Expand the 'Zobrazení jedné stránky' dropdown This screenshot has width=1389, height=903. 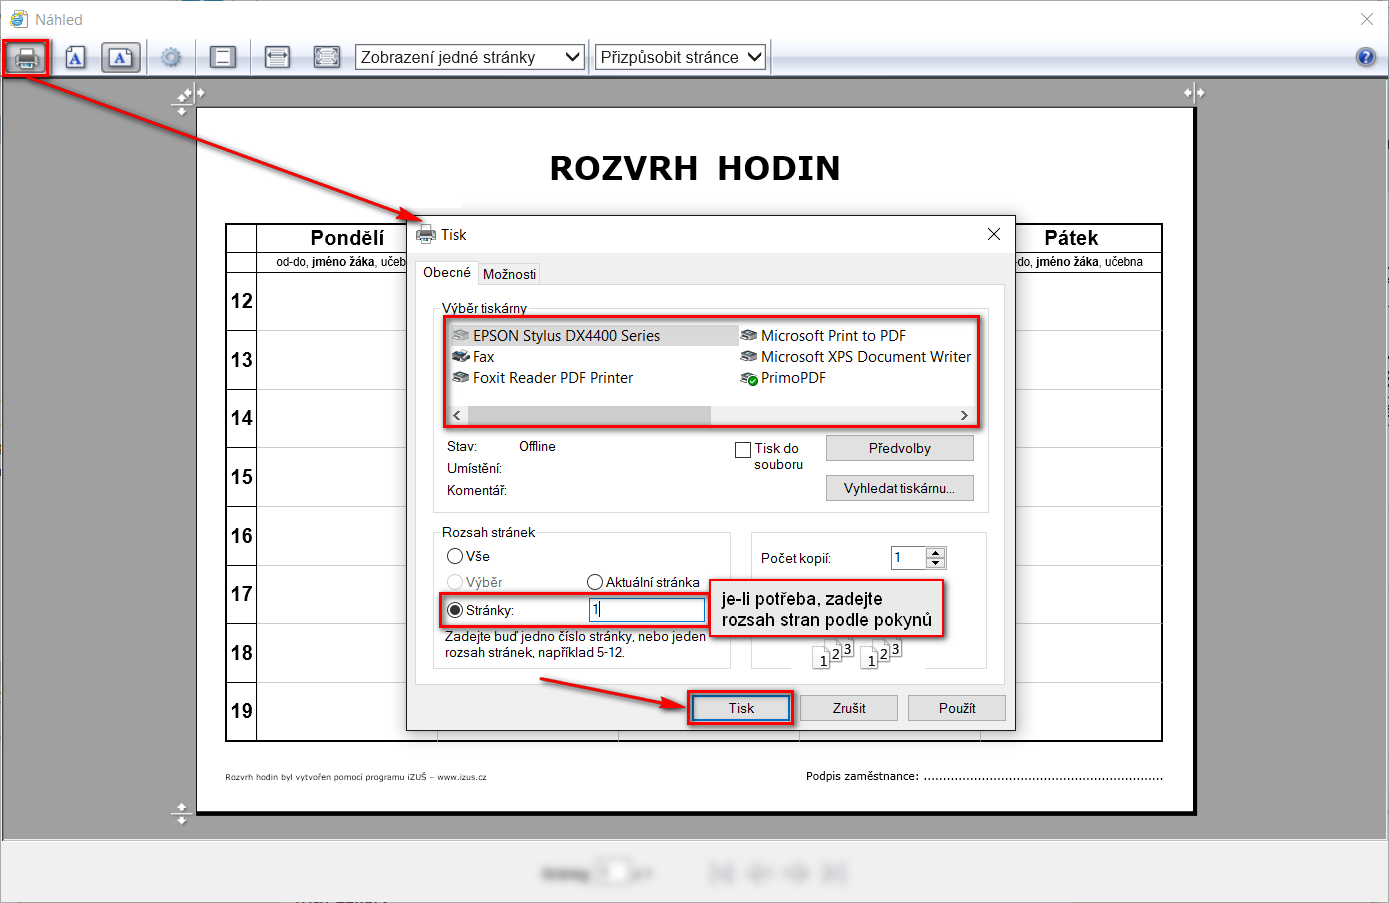pyautogui.click(x=470, y=57)
